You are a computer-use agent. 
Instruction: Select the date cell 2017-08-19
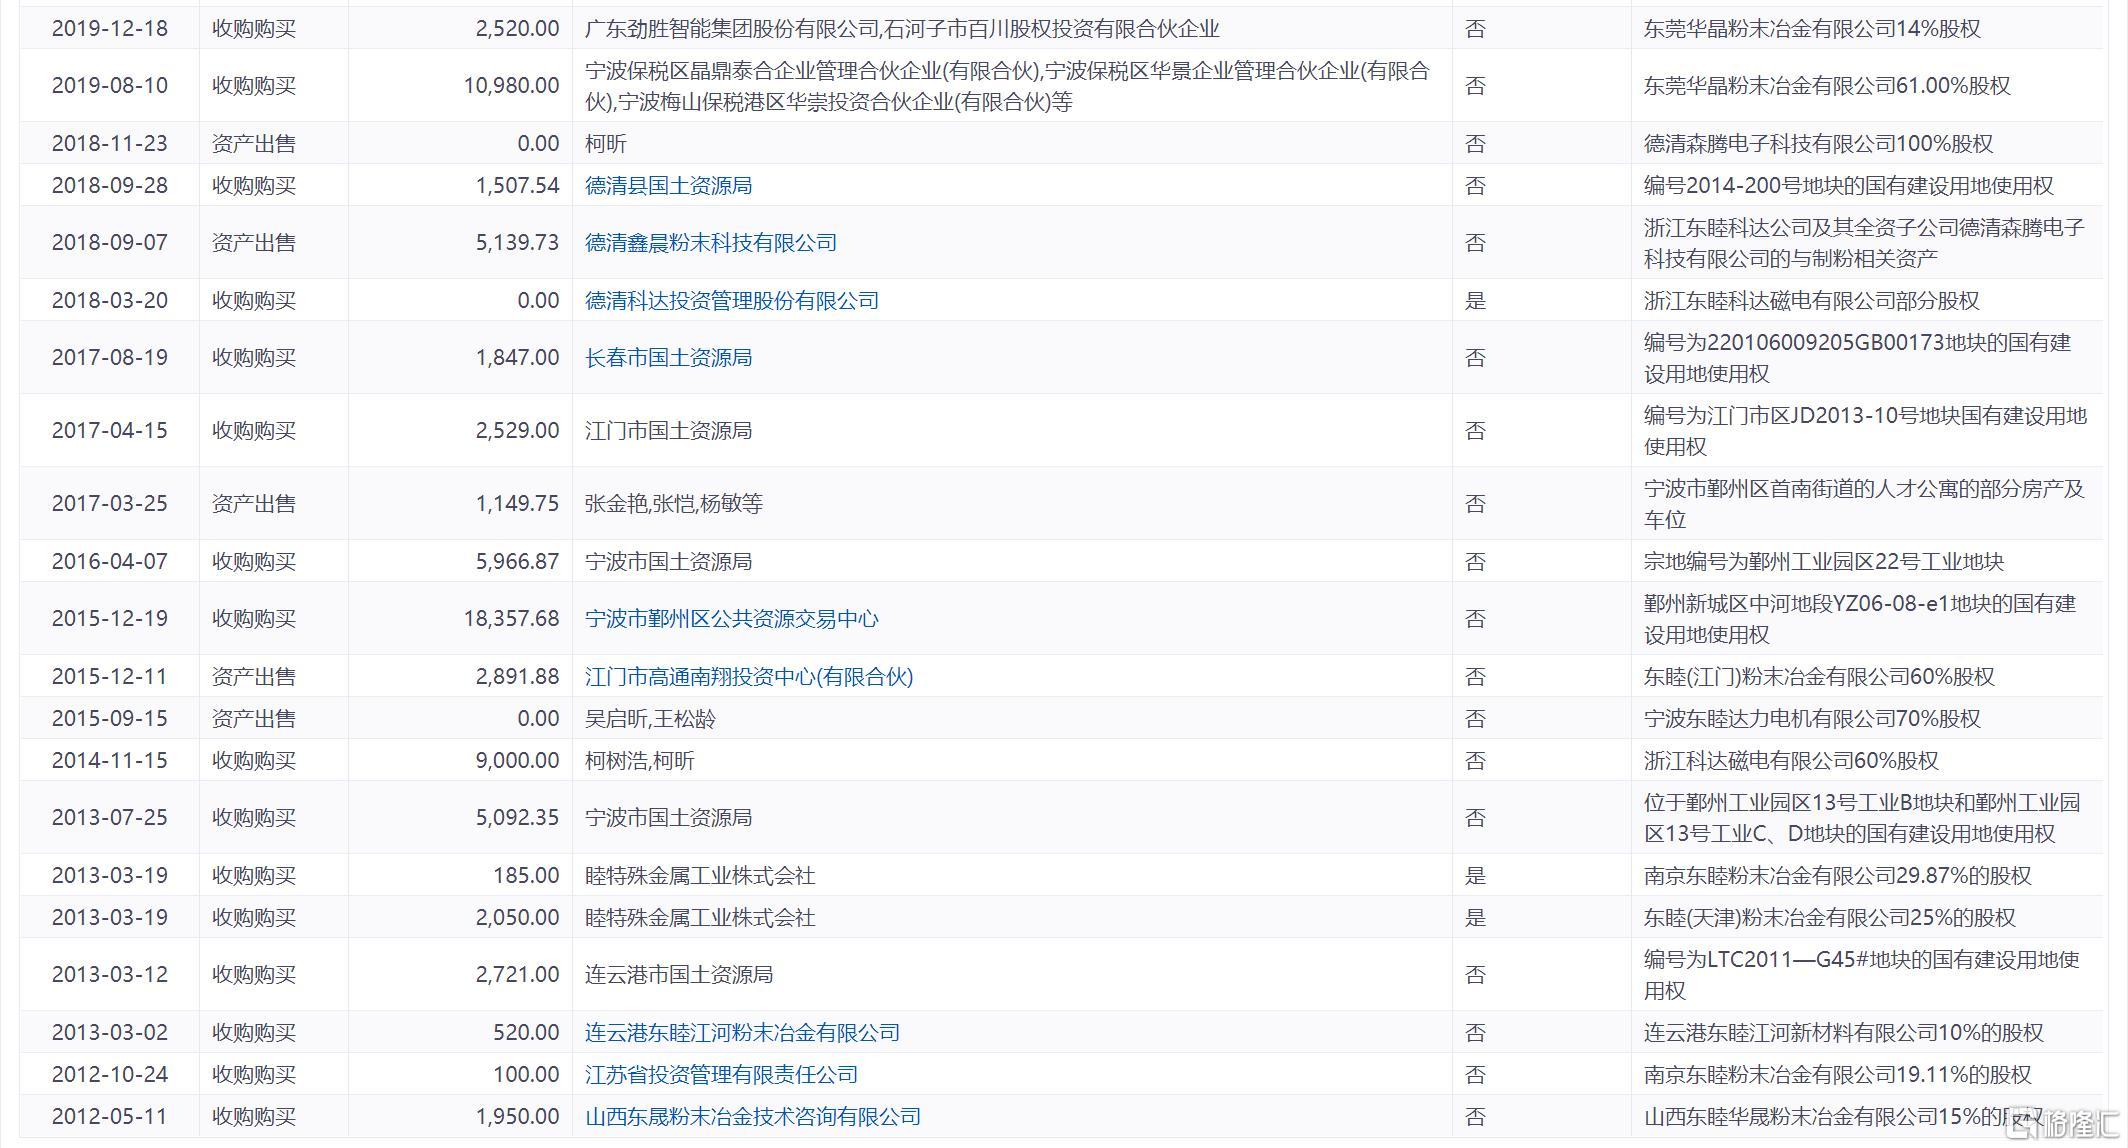pos(110,357)
